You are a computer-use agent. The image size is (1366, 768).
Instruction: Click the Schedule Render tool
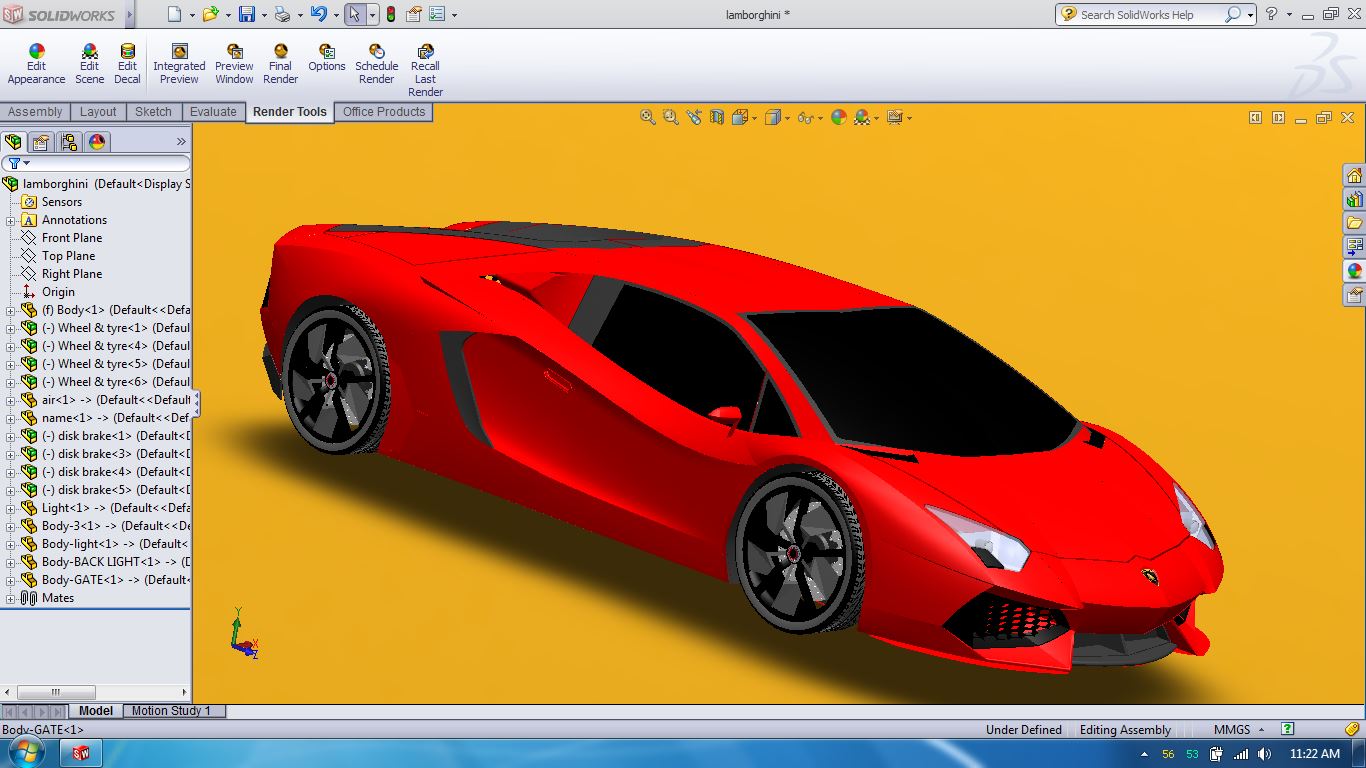377,64
